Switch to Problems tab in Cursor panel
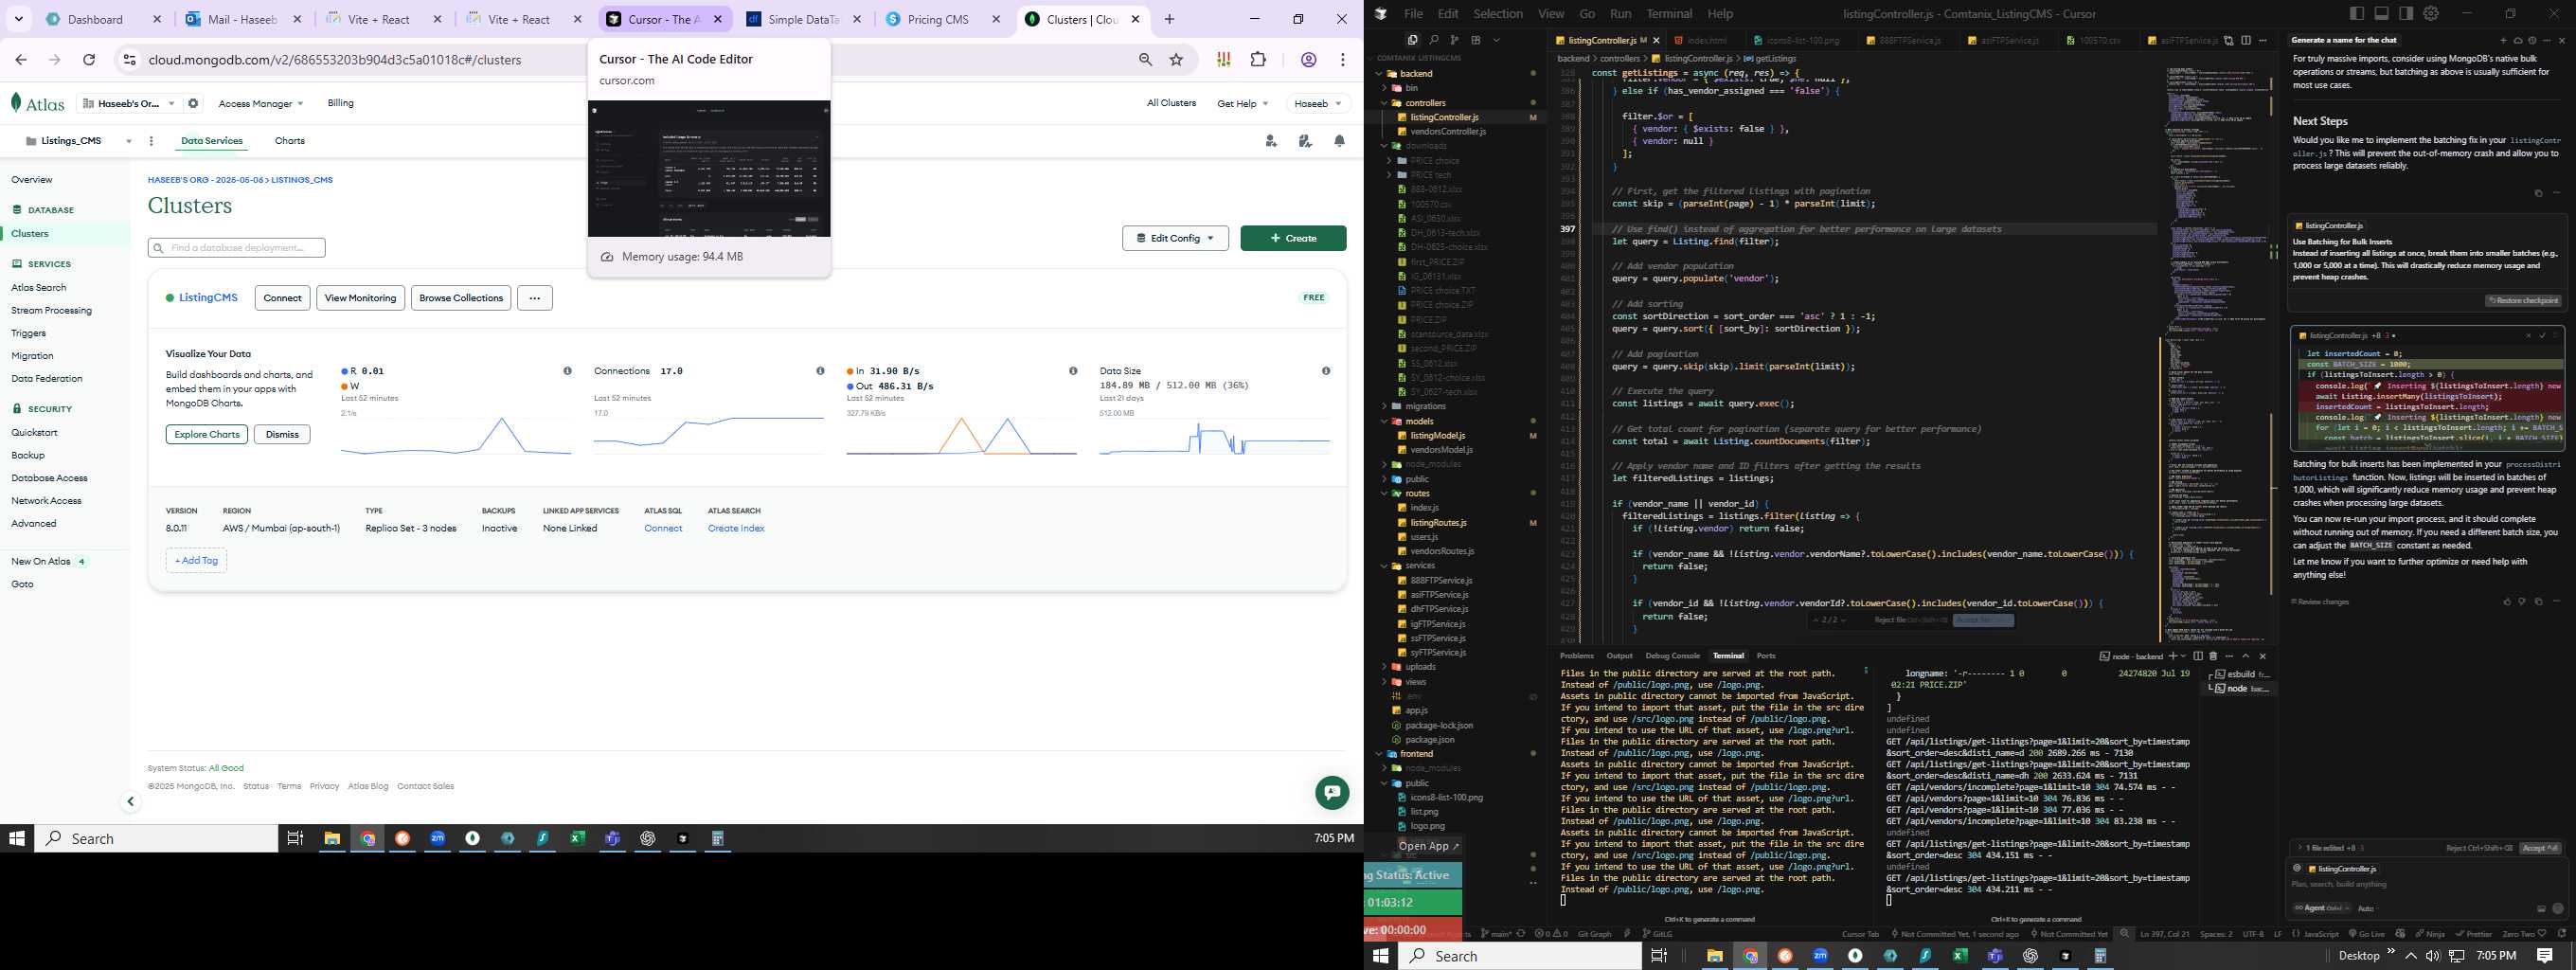The width and height of the screenshot is (2576, 970). (1577, 656)
